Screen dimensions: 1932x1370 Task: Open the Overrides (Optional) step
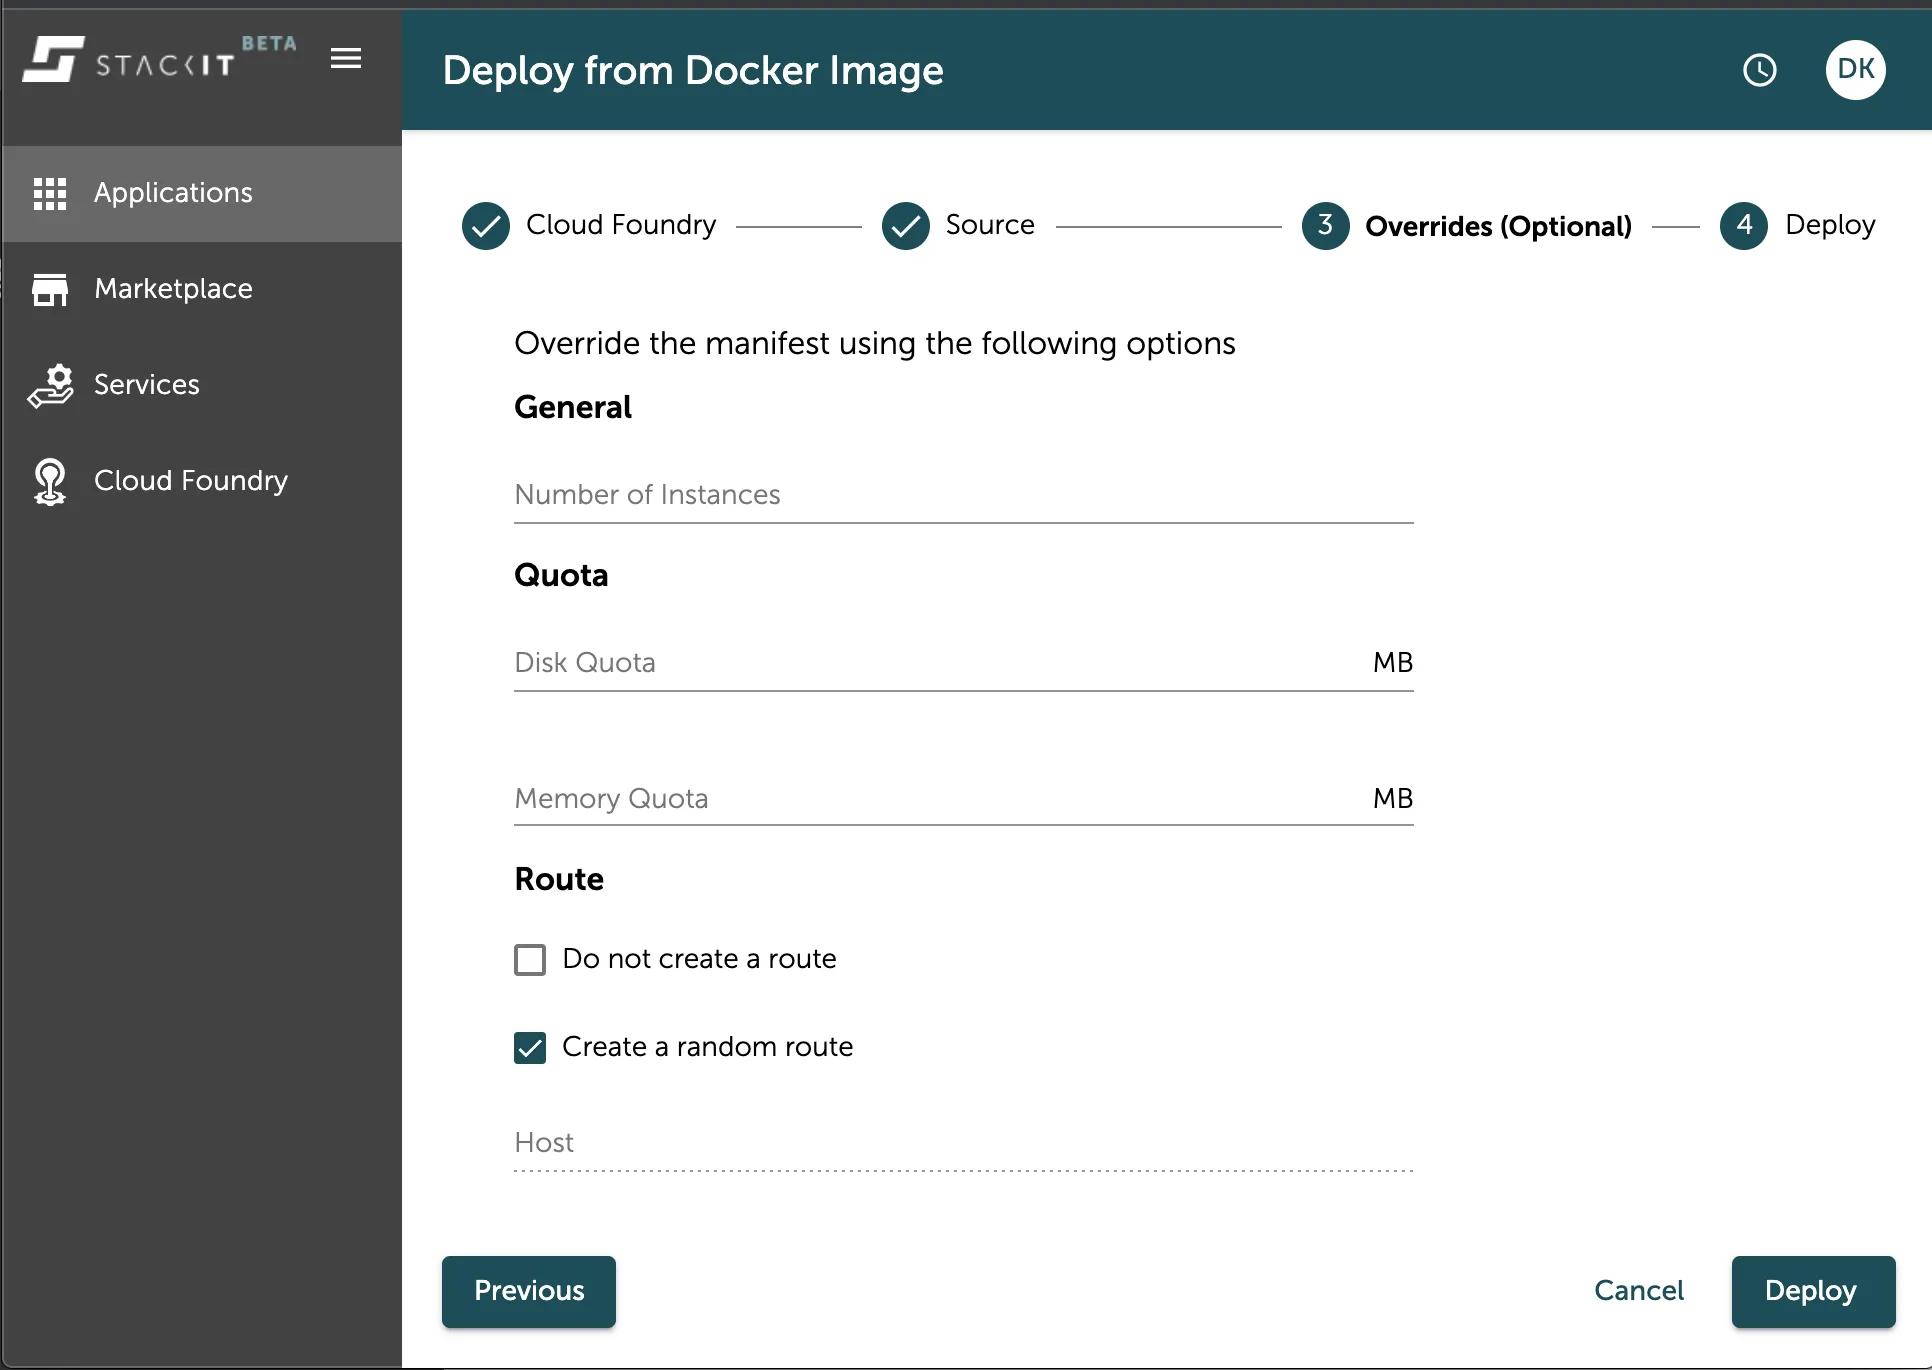click(1326, 225)
